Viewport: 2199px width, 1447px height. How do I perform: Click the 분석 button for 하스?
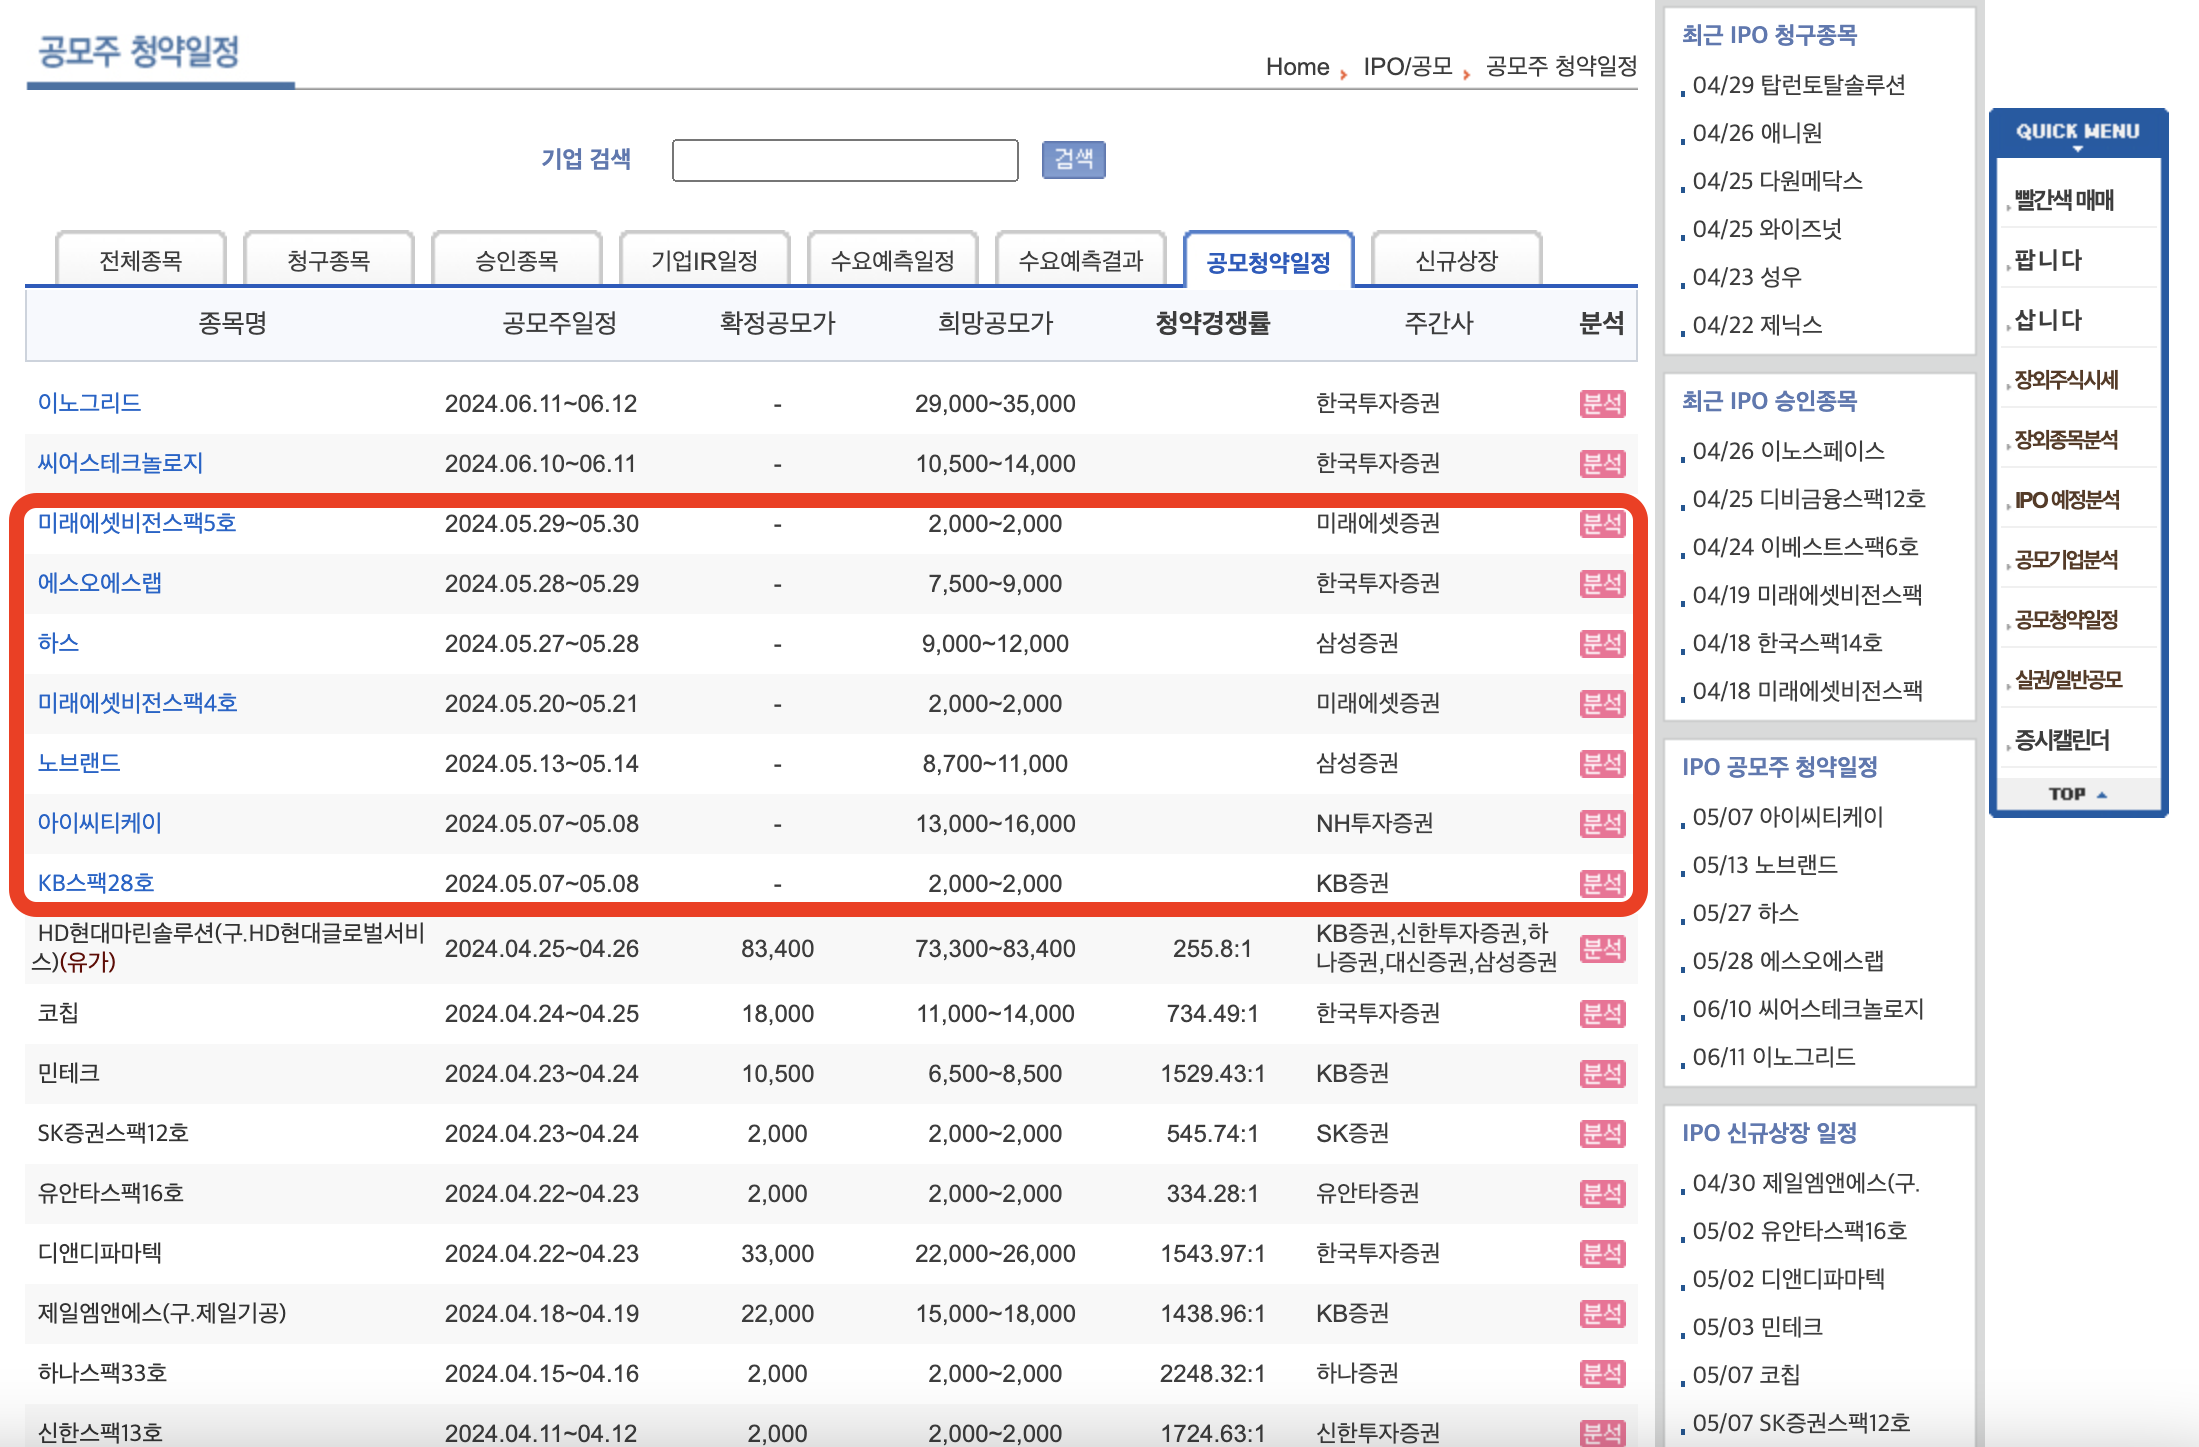(1604, 644)
